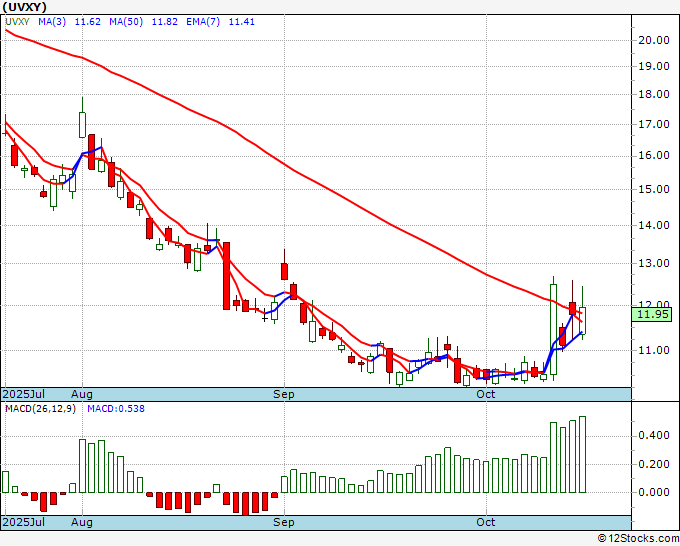
Task: Click the MA(3) value 11.62
Action: tap(88, 22)
